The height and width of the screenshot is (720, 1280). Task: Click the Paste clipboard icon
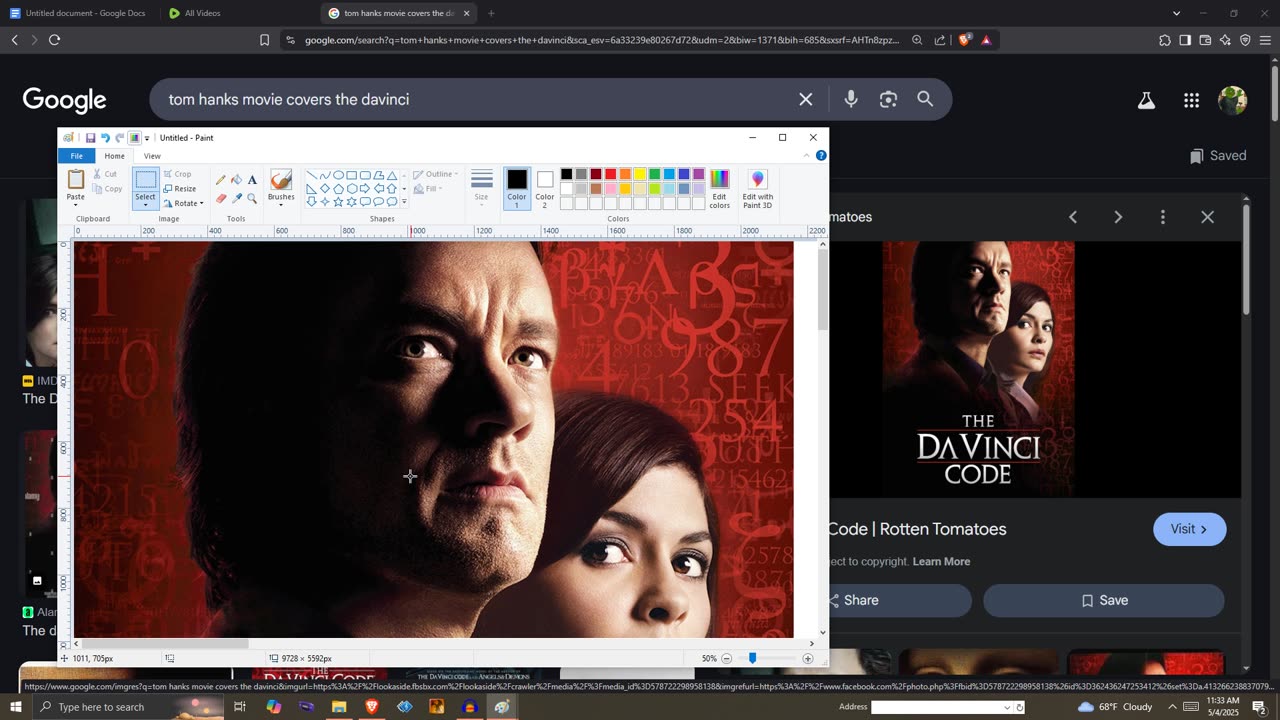pyautogui.click(x=76, y=179)
